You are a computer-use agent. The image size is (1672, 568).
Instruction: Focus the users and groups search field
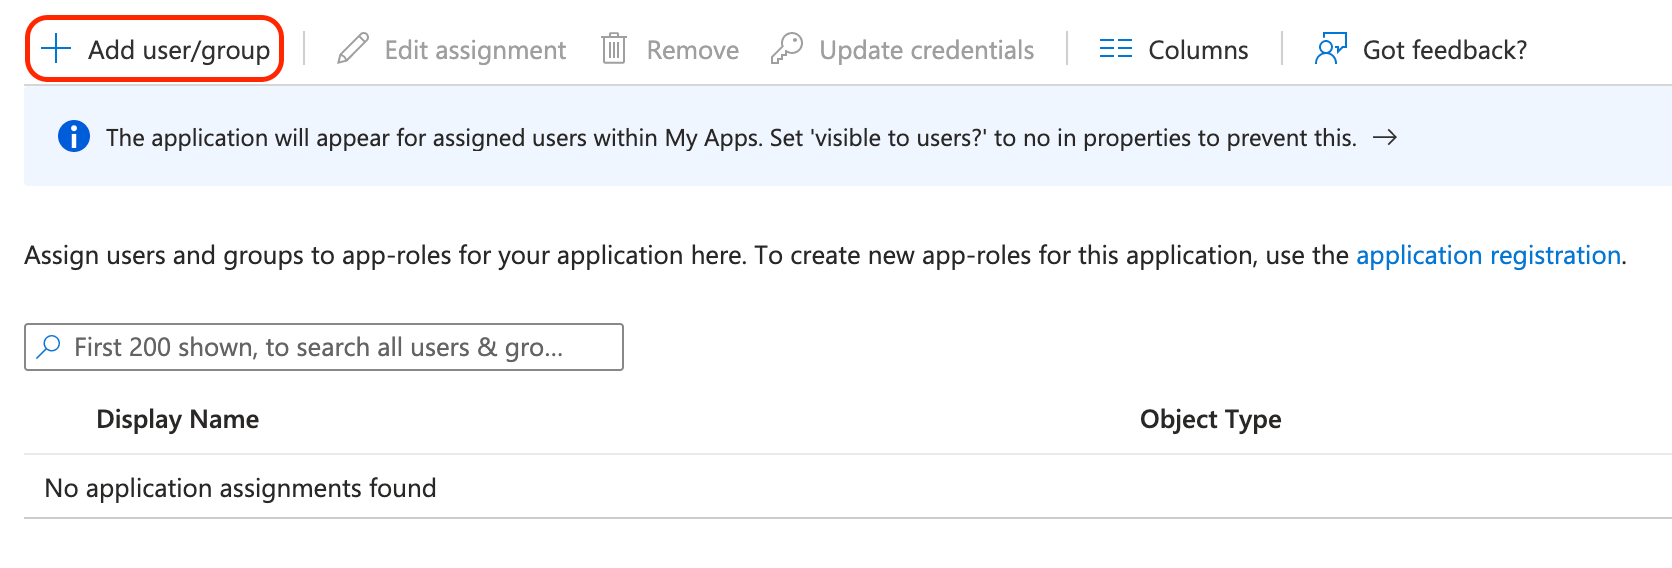340,347
